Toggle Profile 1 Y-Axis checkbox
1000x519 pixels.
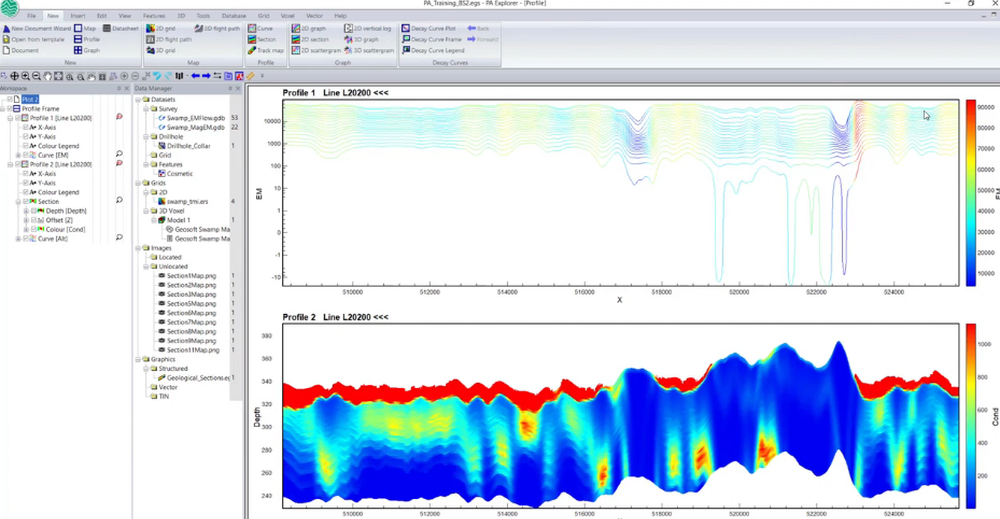pyautogui.click(x=26, y=136)
